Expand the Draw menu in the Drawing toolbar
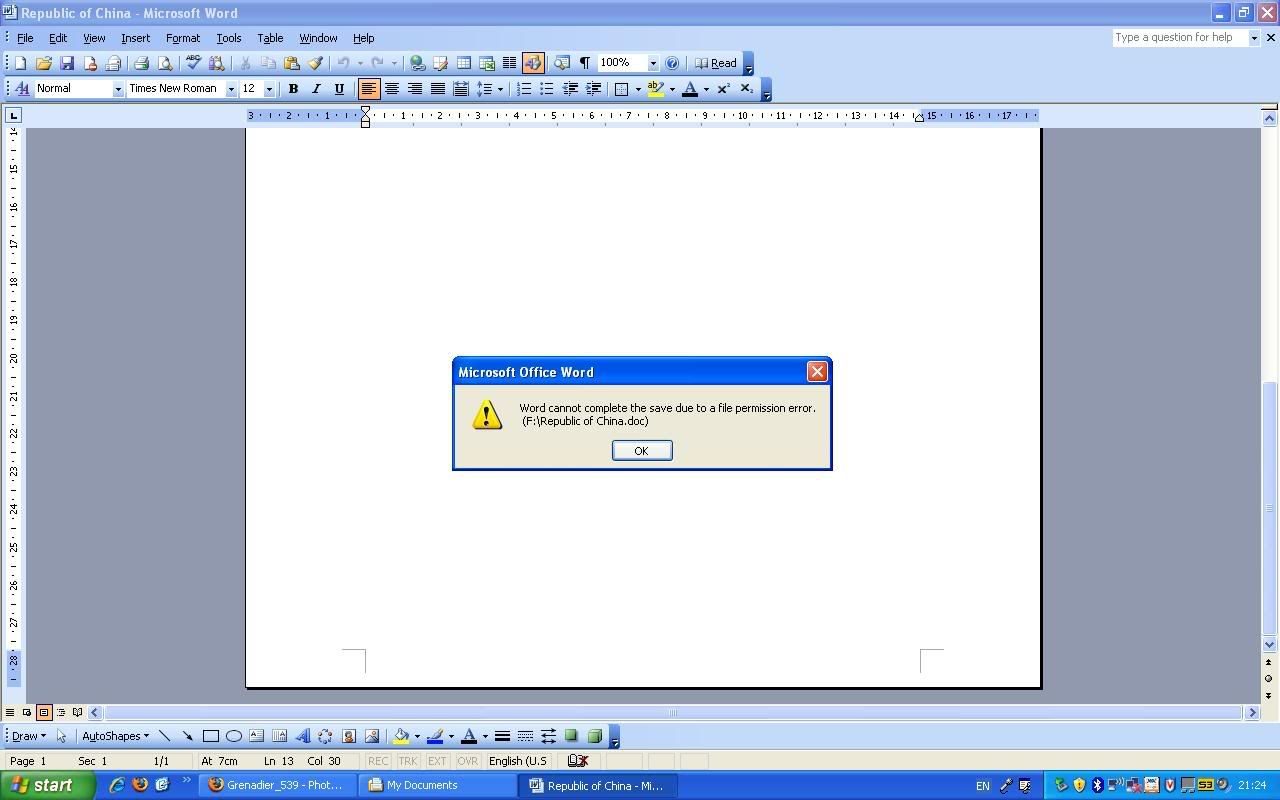This screenshot has width=1280, height=800. point(28,736)
